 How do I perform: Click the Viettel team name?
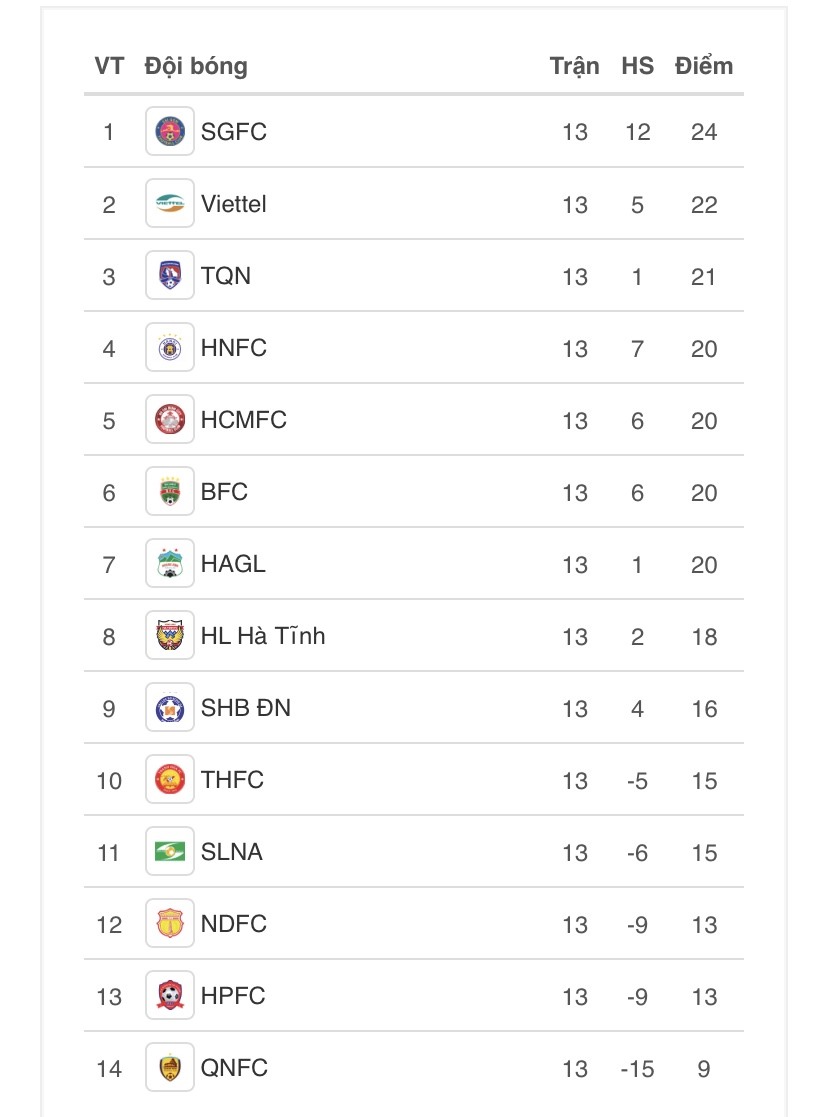click(x=234, y=204)
